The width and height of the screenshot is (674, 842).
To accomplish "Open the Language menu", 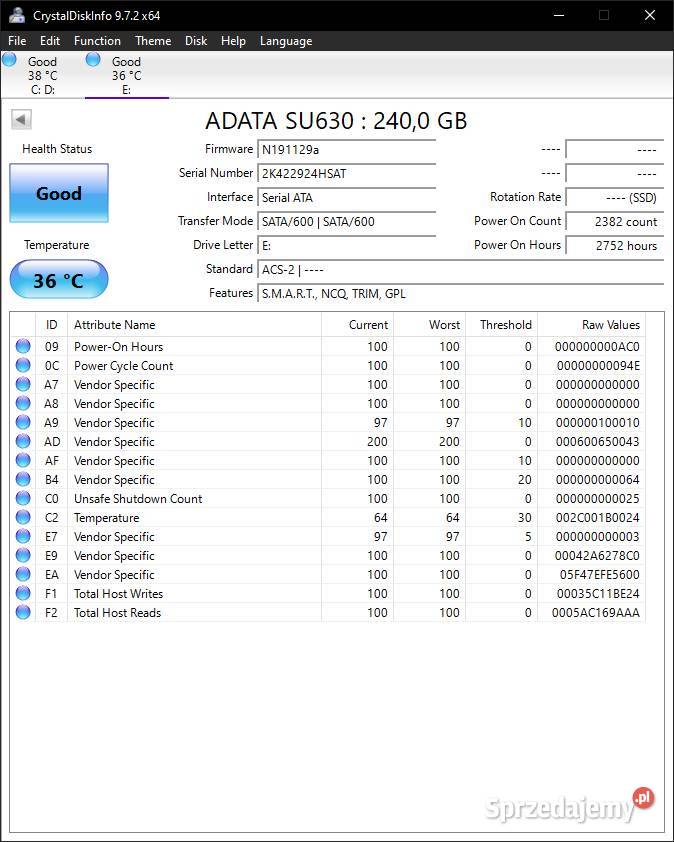I will tap(286, 41).
